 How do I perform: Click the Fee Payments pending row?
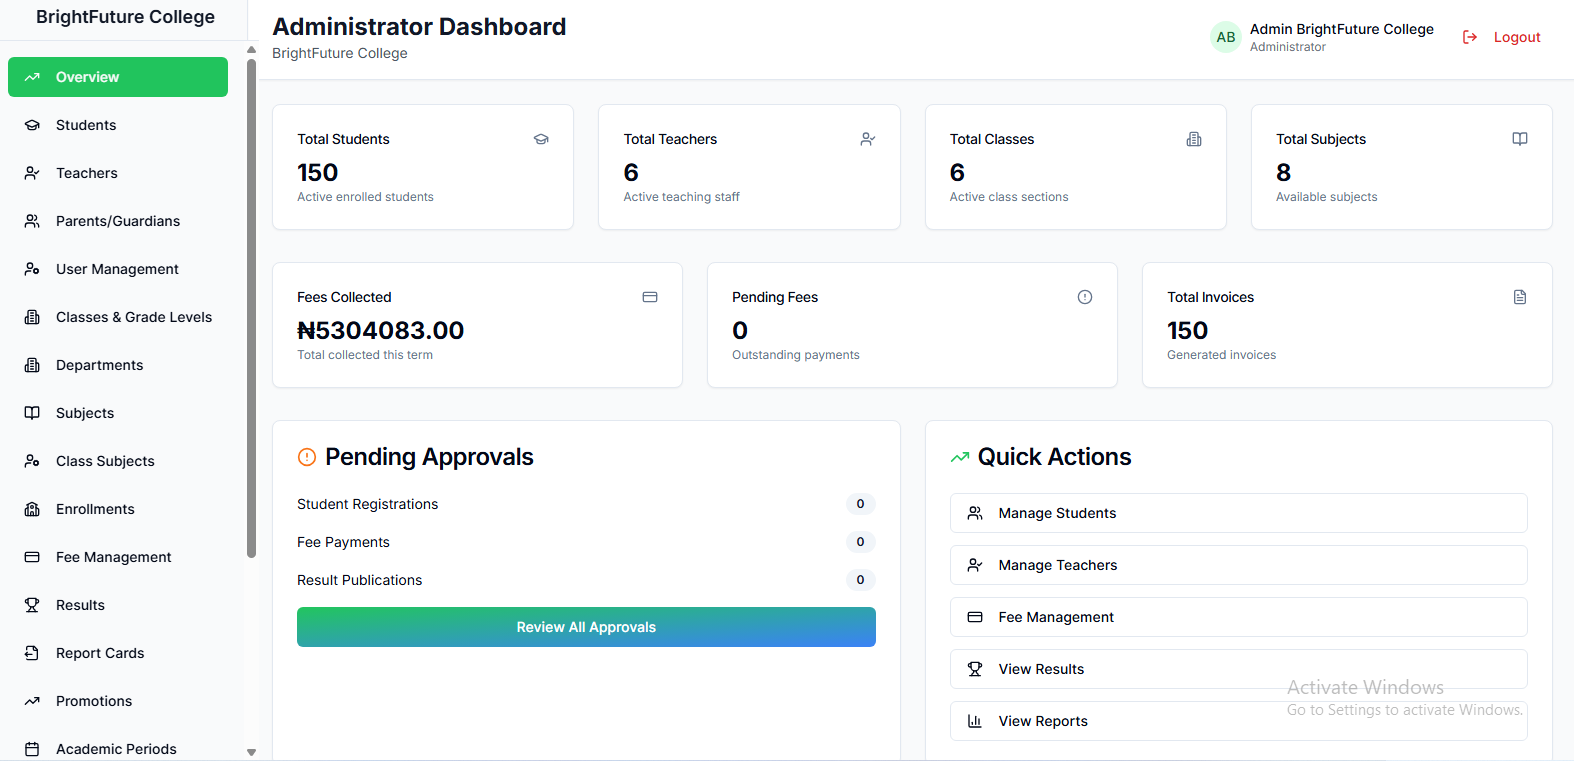[x=586, y=542]
